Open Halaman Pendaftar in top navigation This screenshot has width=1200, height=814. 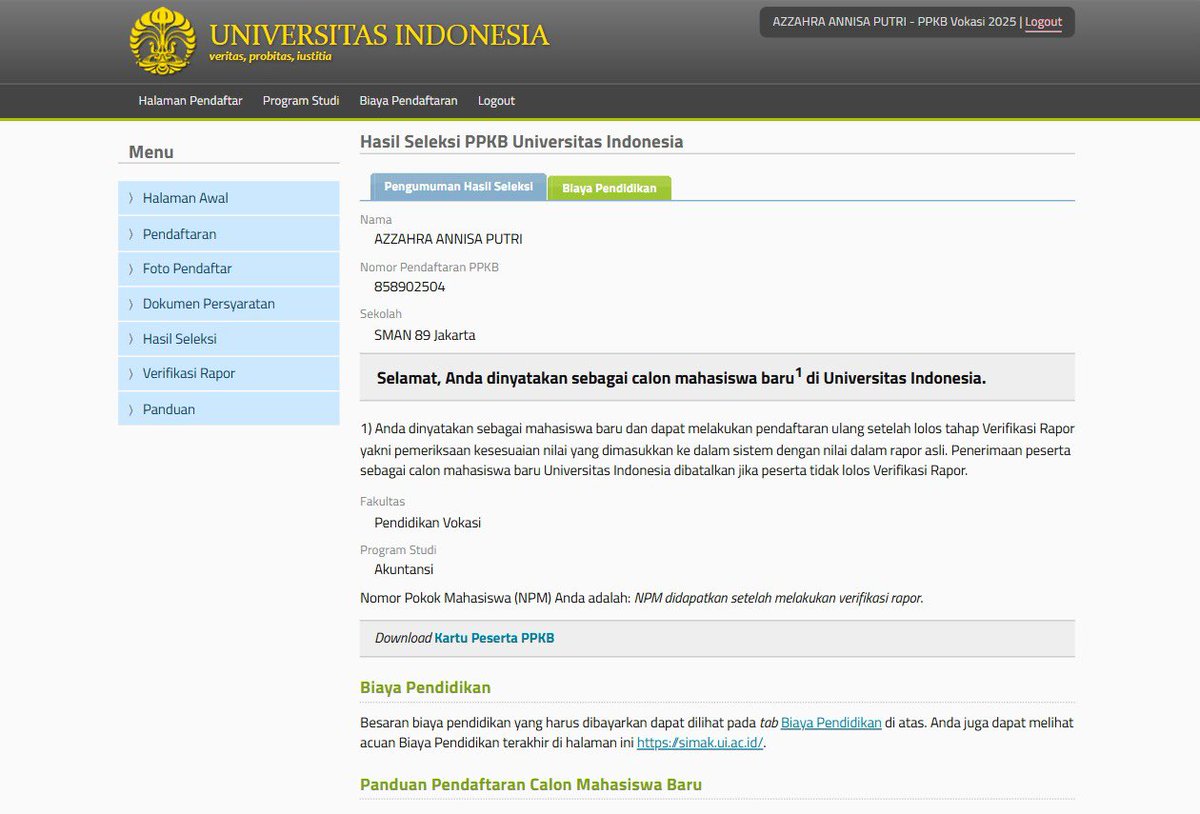190,101
